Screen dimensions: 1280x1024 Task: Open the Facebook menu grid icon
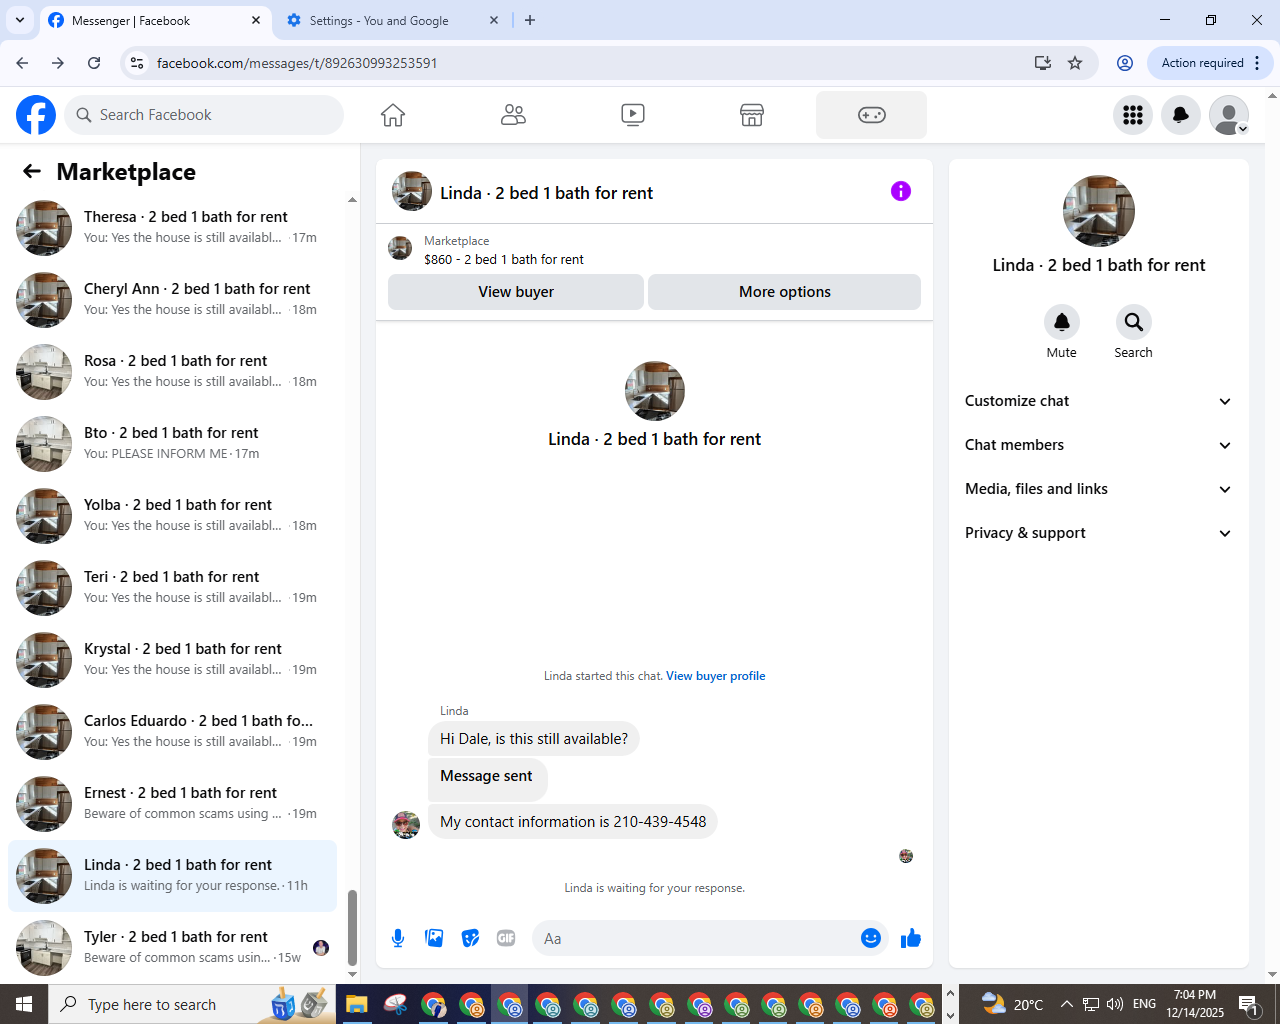(1133, 115)
